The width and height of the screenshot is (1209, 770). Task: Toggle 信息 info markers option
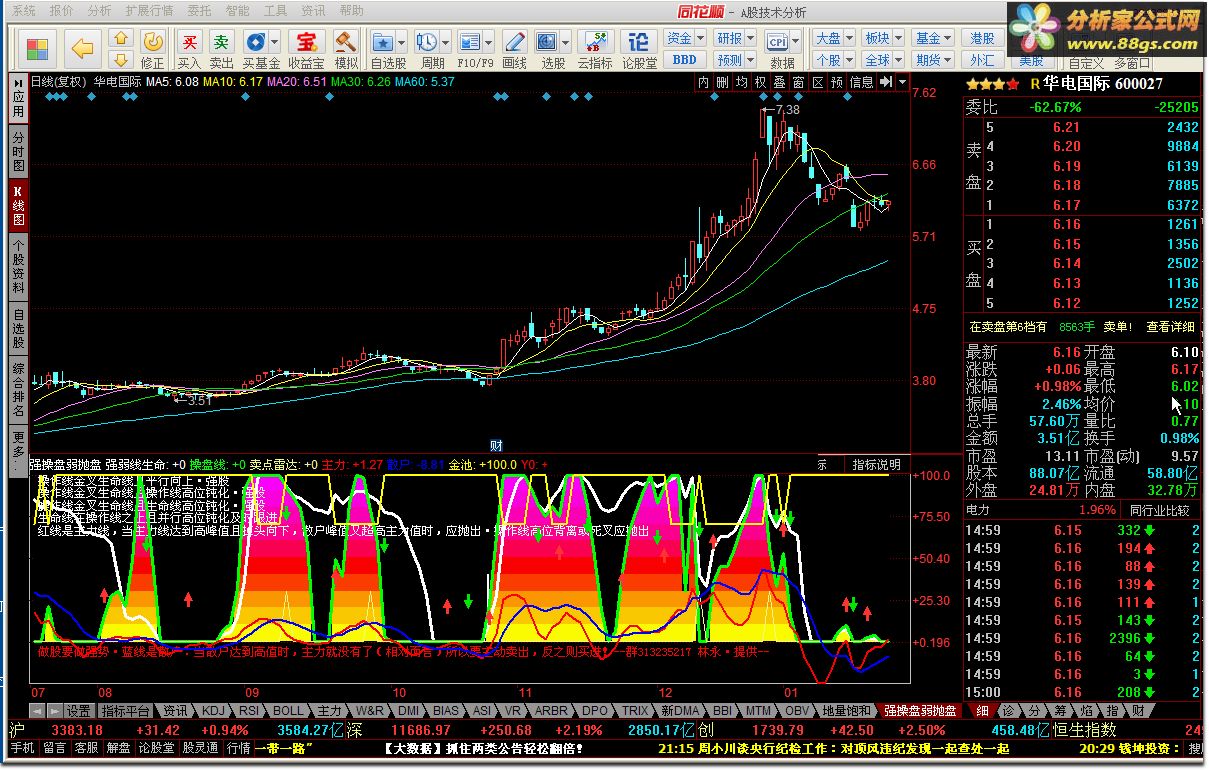pos(861,83)
